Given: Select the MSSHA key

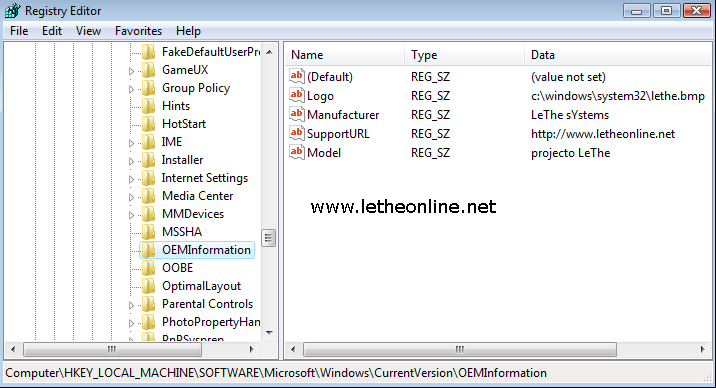Looking at the screenshot, I should point(182,232).
